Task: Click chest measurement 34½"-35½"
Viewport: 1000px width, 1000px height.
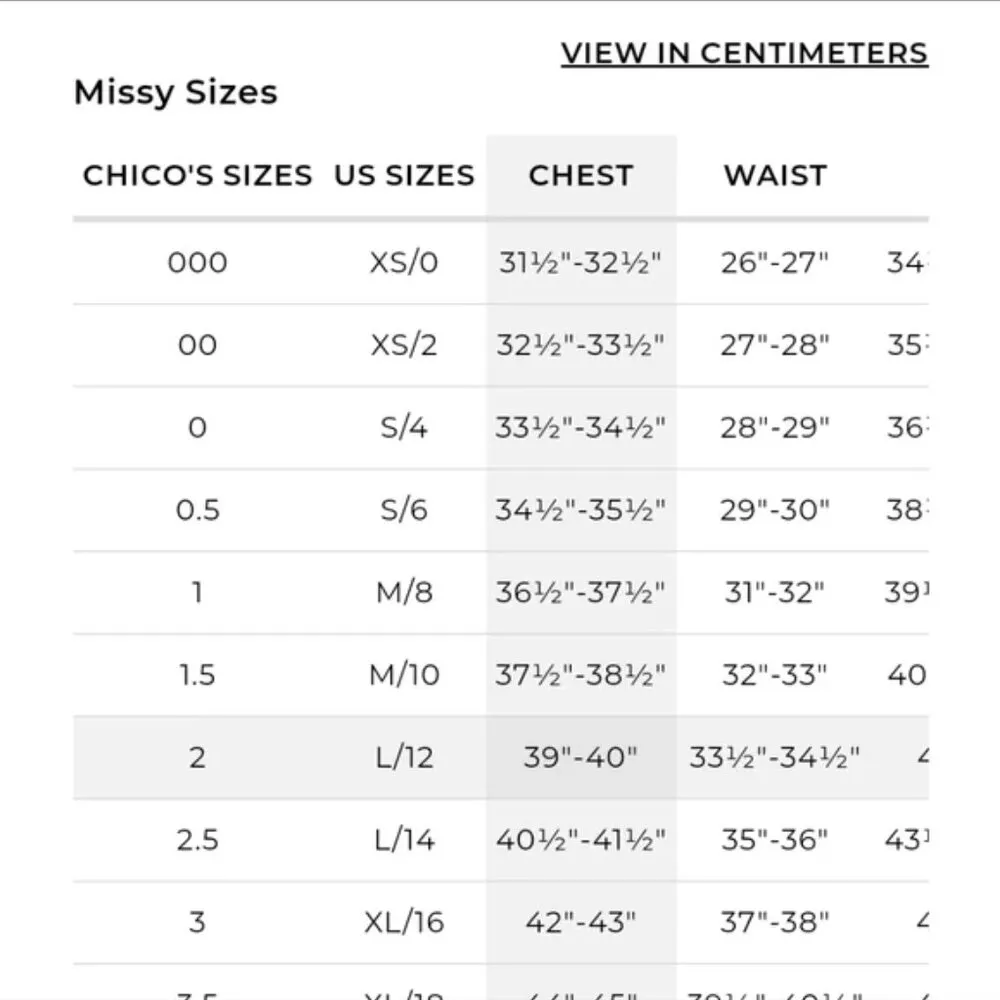Action: coord(580,510)
